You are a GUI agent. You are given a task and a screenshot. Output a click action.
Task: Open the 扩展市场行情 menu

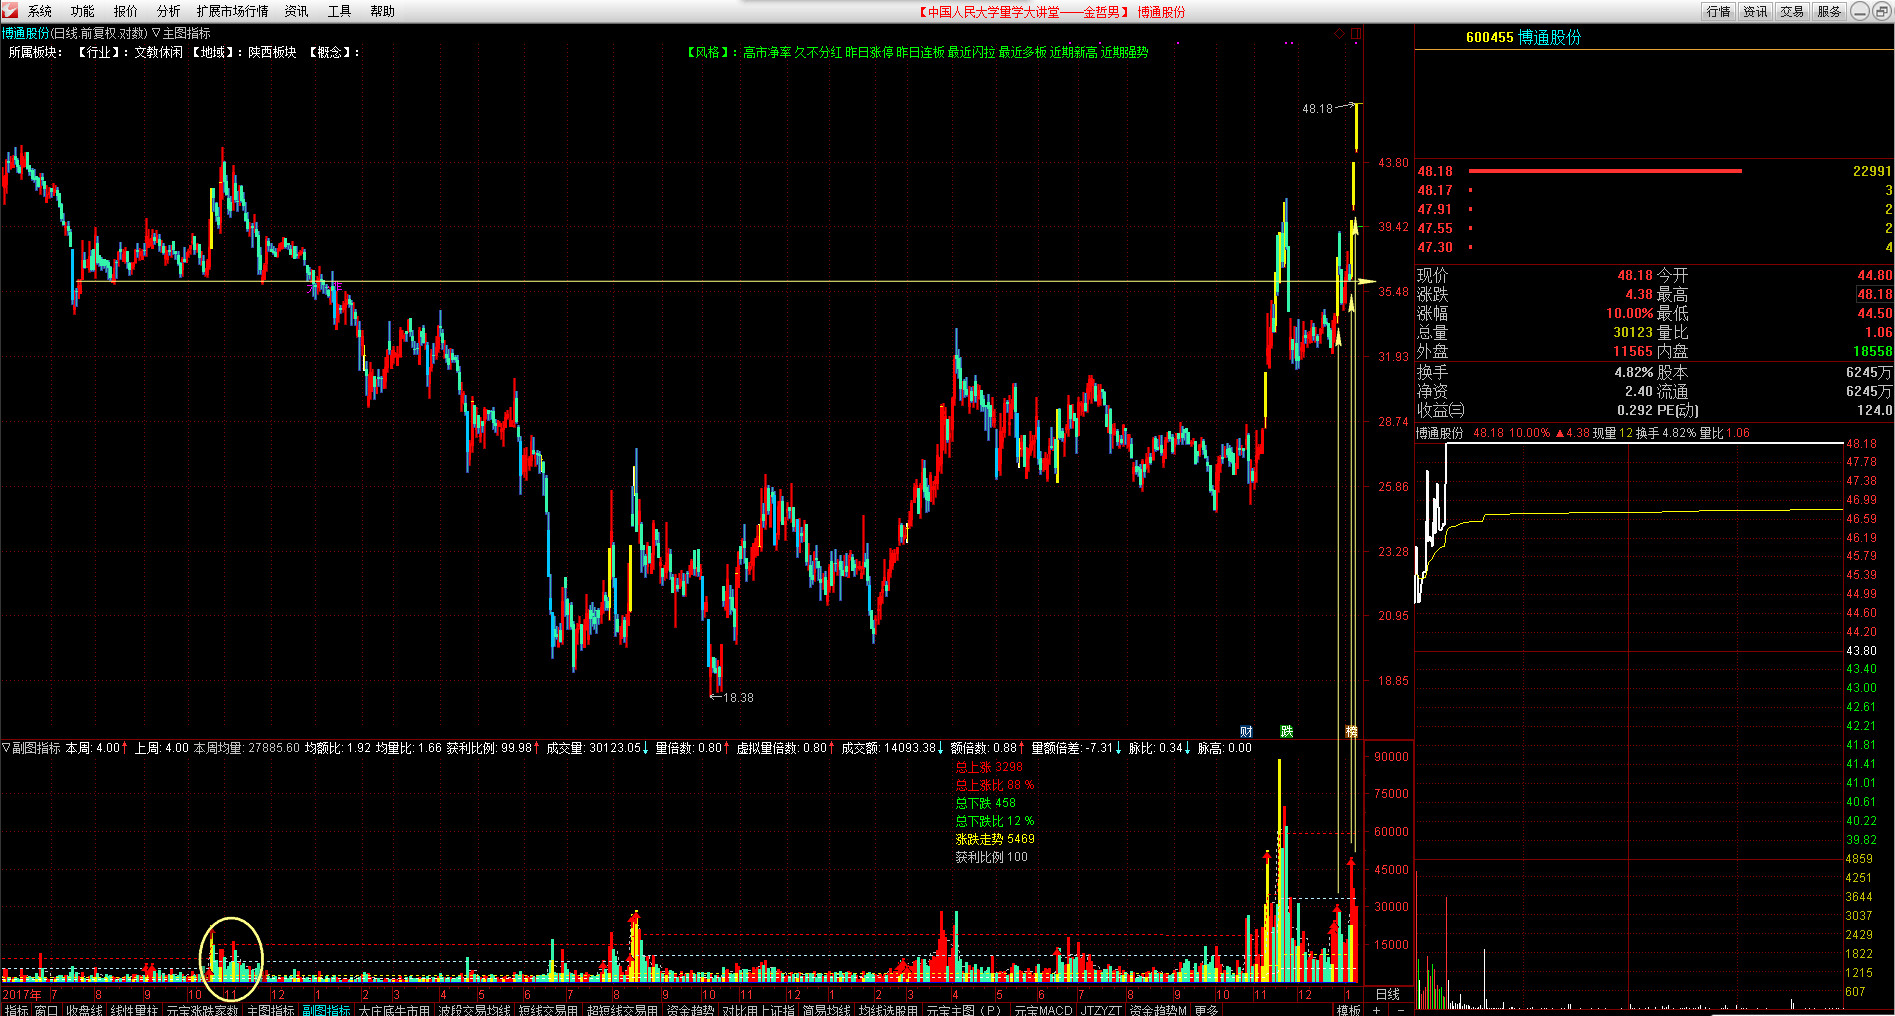(232, 11)
